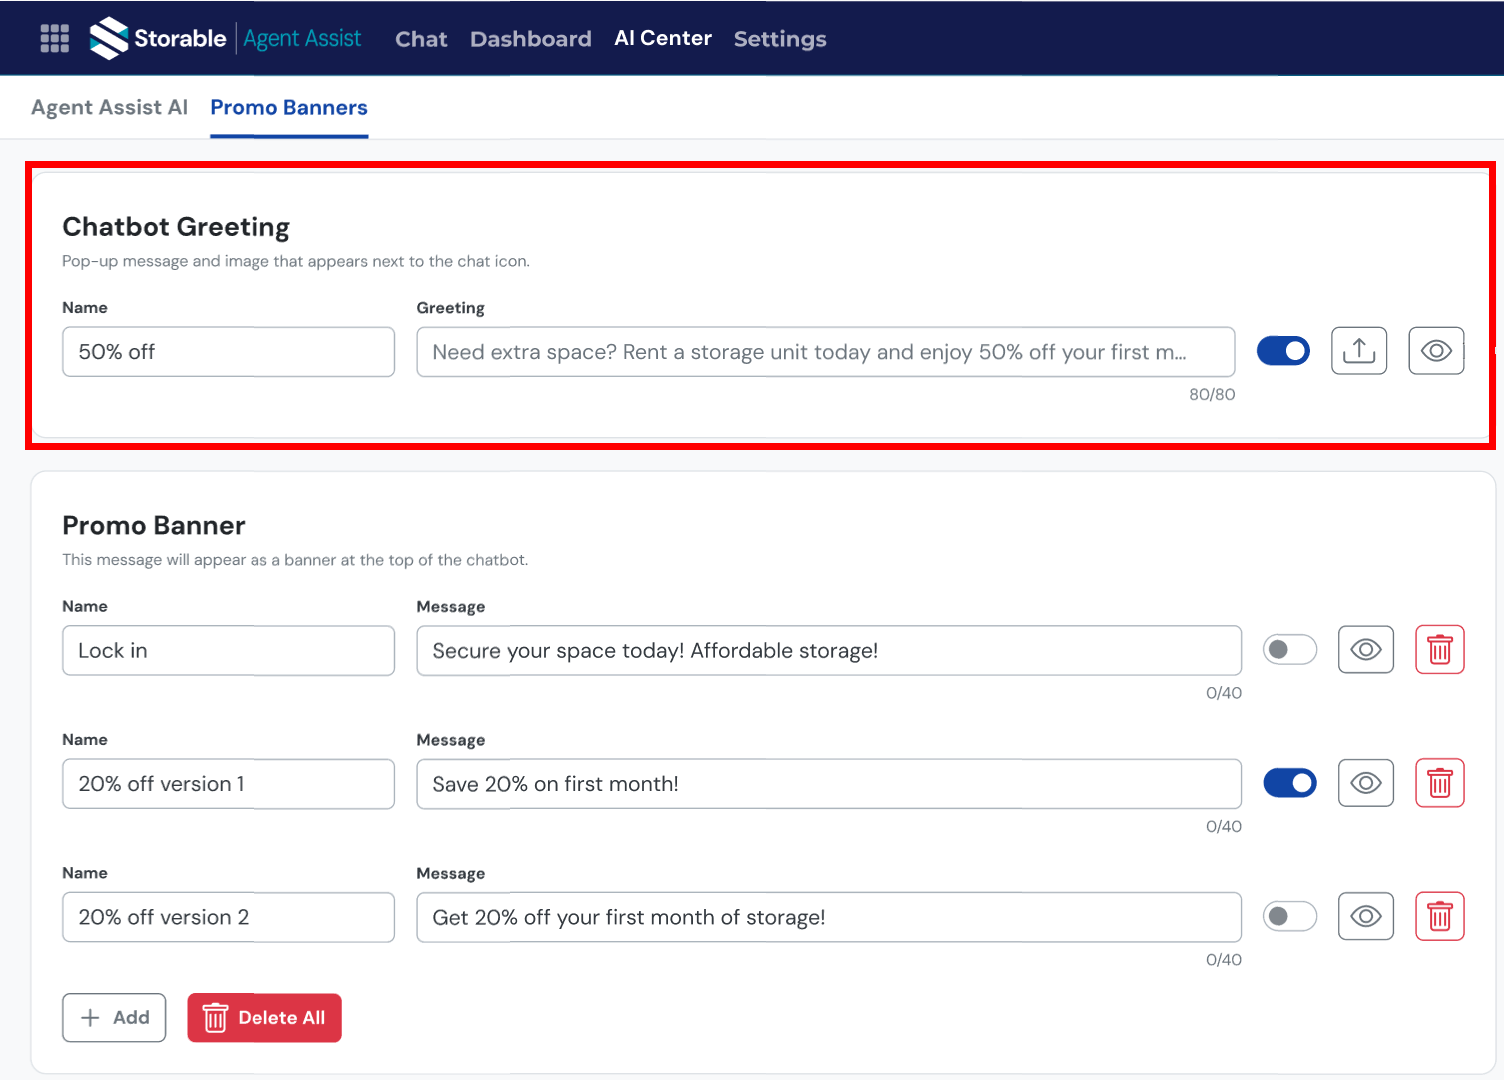
Task: Switch to the Agent Assist AI tab
Action: (109, 108)
